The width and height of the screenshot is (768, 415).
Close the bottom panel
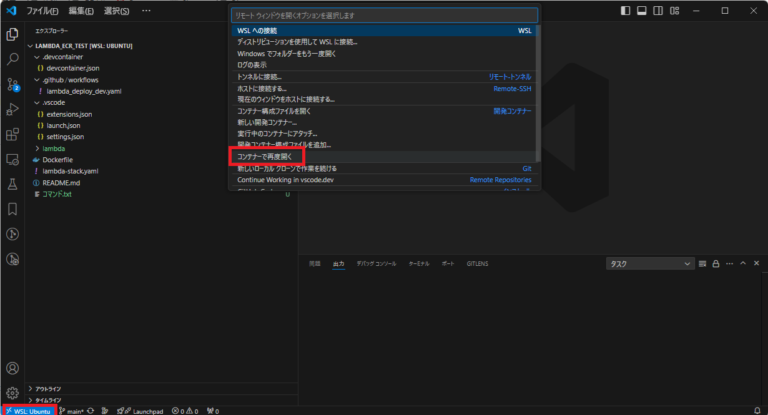[x=756, y=264]
